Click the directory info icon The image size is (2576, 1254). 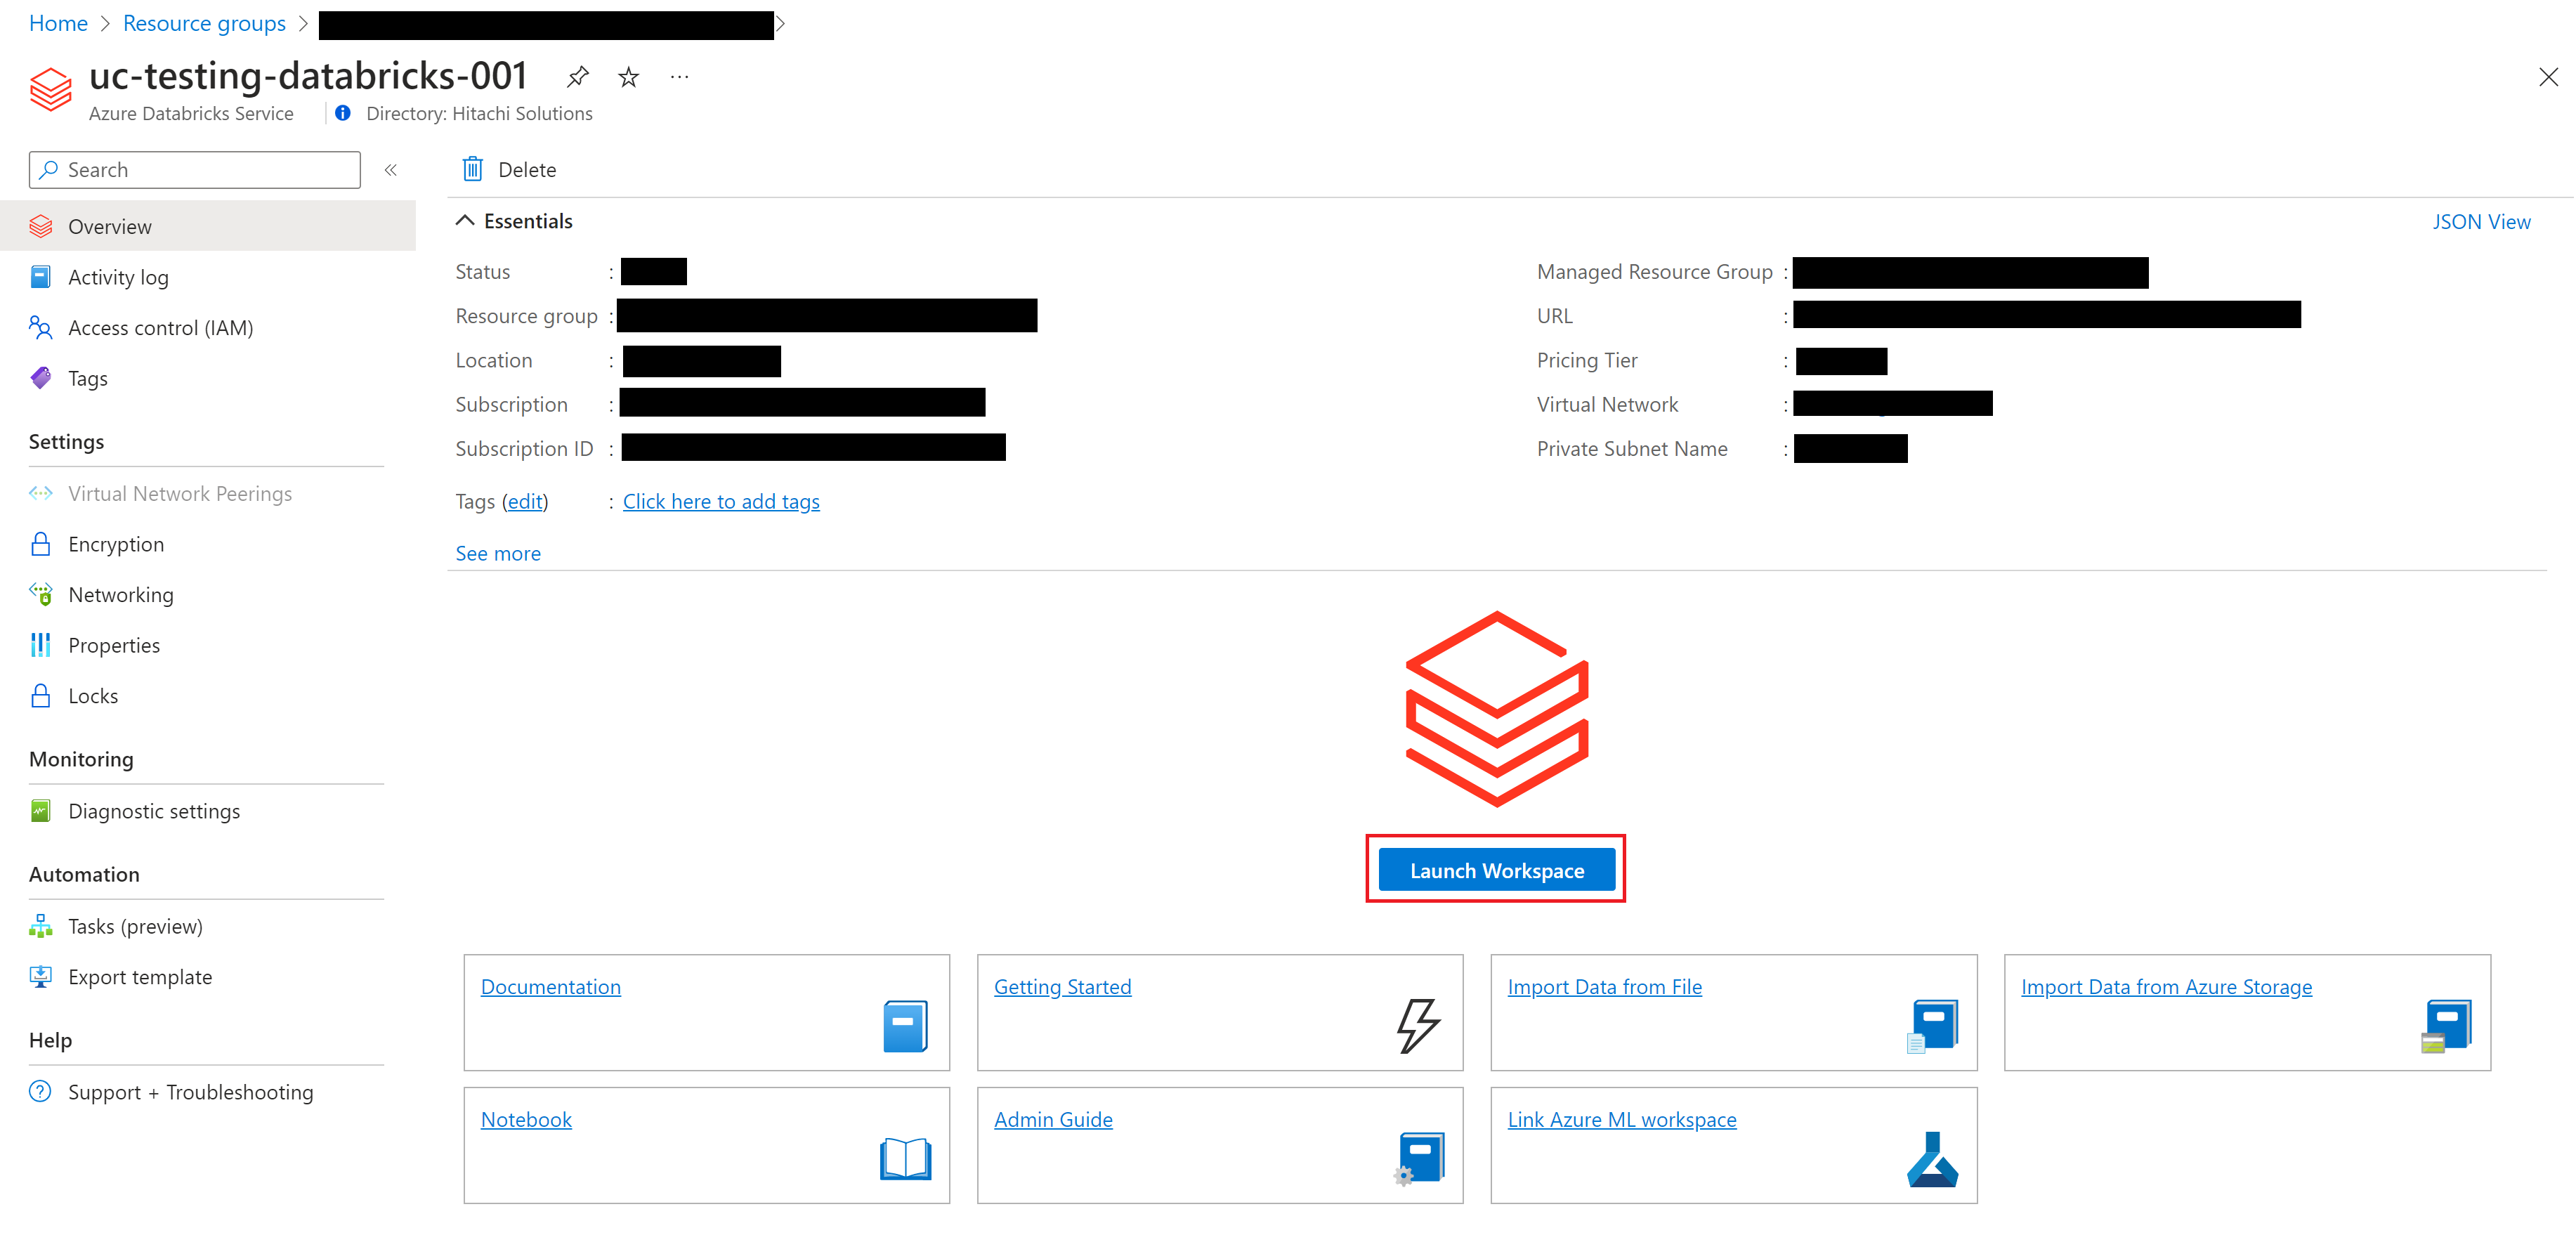(x=343, y=113)
